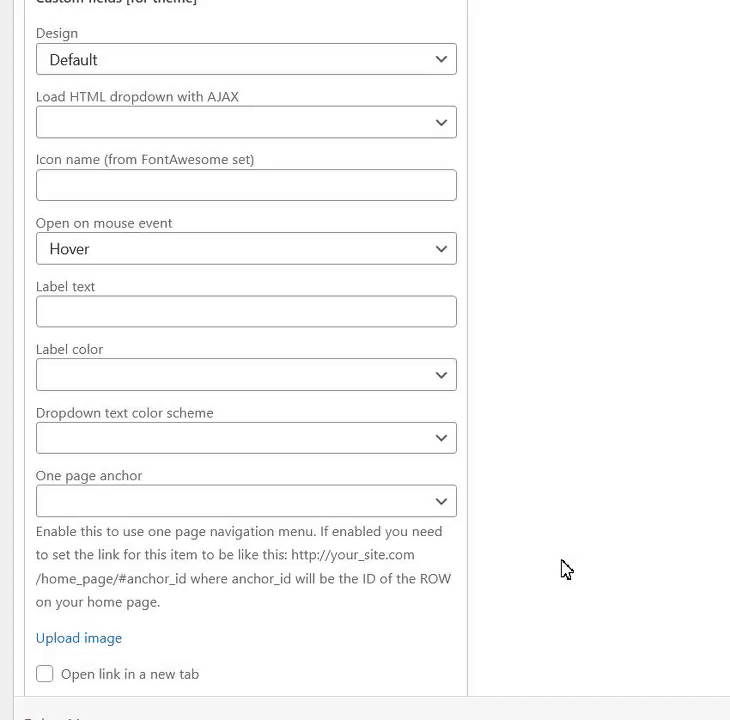The width and height of the screenshot is (730, 720).
Task: Focus the Icon name FontAwesome text field
Action: (x=246, y=185)
